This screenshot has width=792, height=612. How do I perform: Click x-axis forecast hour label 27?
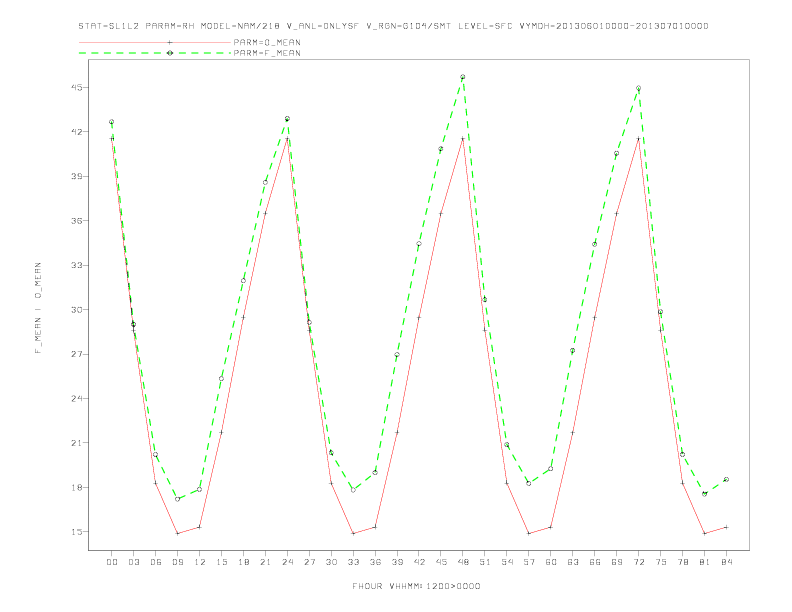tap(309, 562)
